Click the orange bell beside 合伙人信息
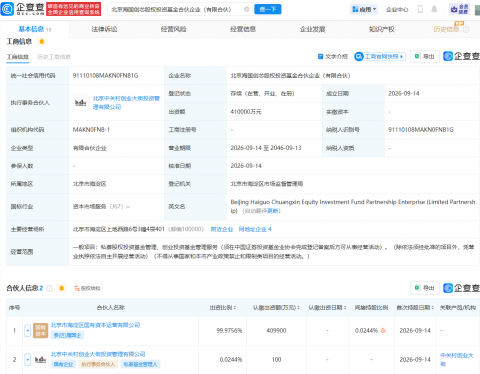 (62, 288)
